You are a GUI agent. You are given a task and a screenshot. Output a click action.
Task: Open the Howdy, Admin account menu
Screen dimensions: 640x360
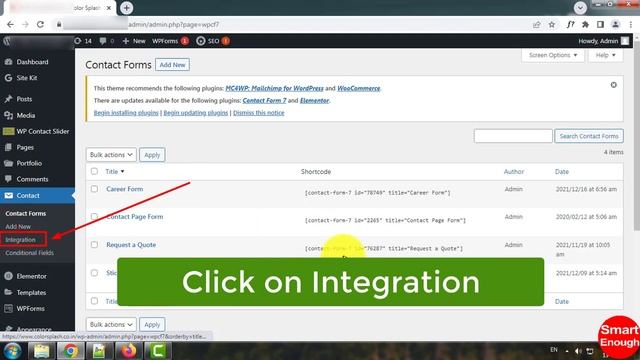603,41
